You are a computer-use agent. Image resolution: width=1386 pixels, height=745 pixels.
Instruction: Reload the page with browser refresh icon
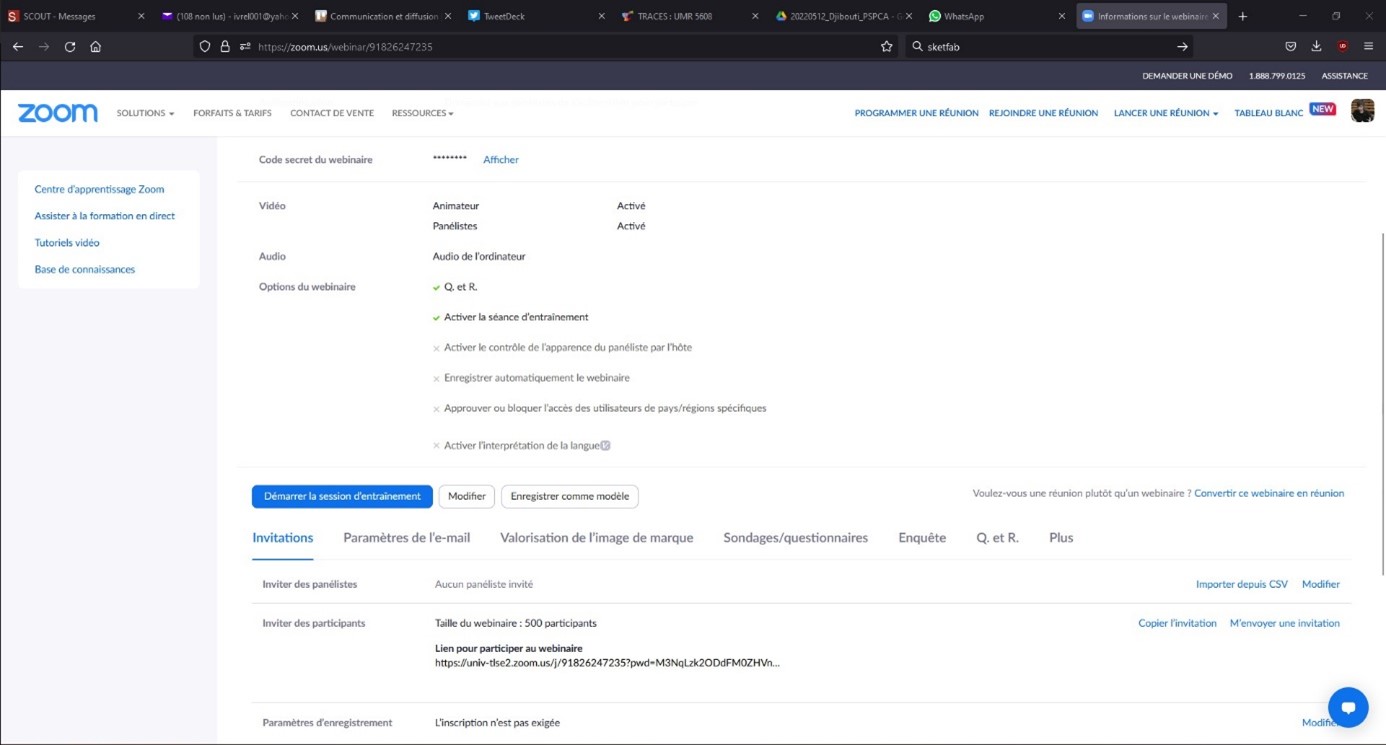tap(70, 47)
